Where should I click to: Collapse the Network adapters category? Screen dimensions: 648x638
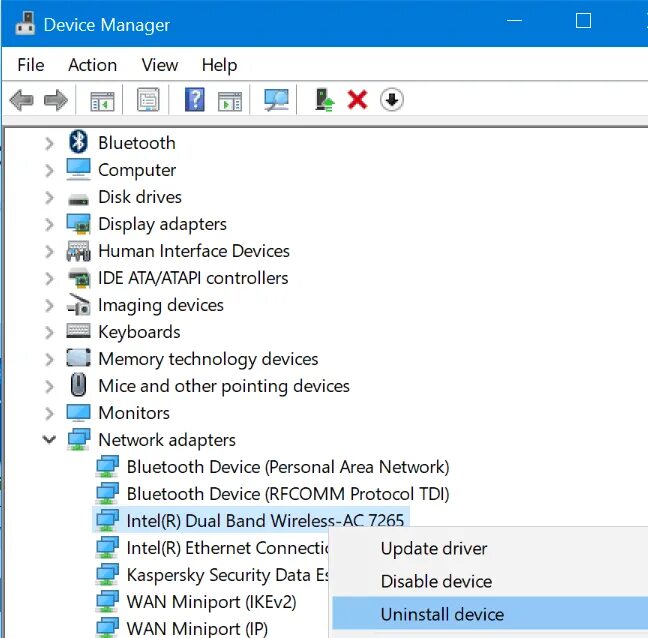[49, 439]
